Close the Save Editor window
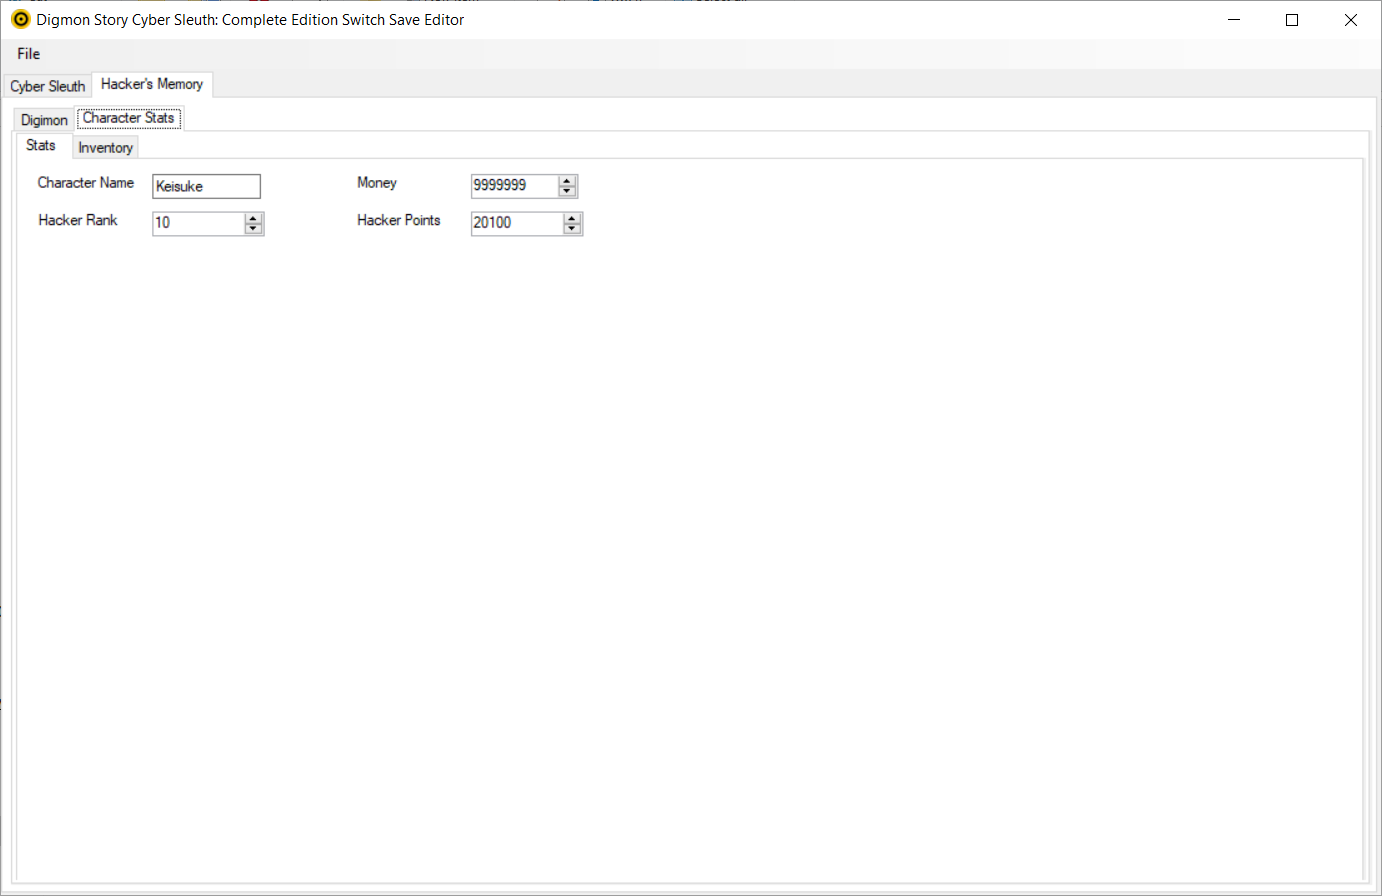The image size is (1382, 896). (x=1351, y=20)
